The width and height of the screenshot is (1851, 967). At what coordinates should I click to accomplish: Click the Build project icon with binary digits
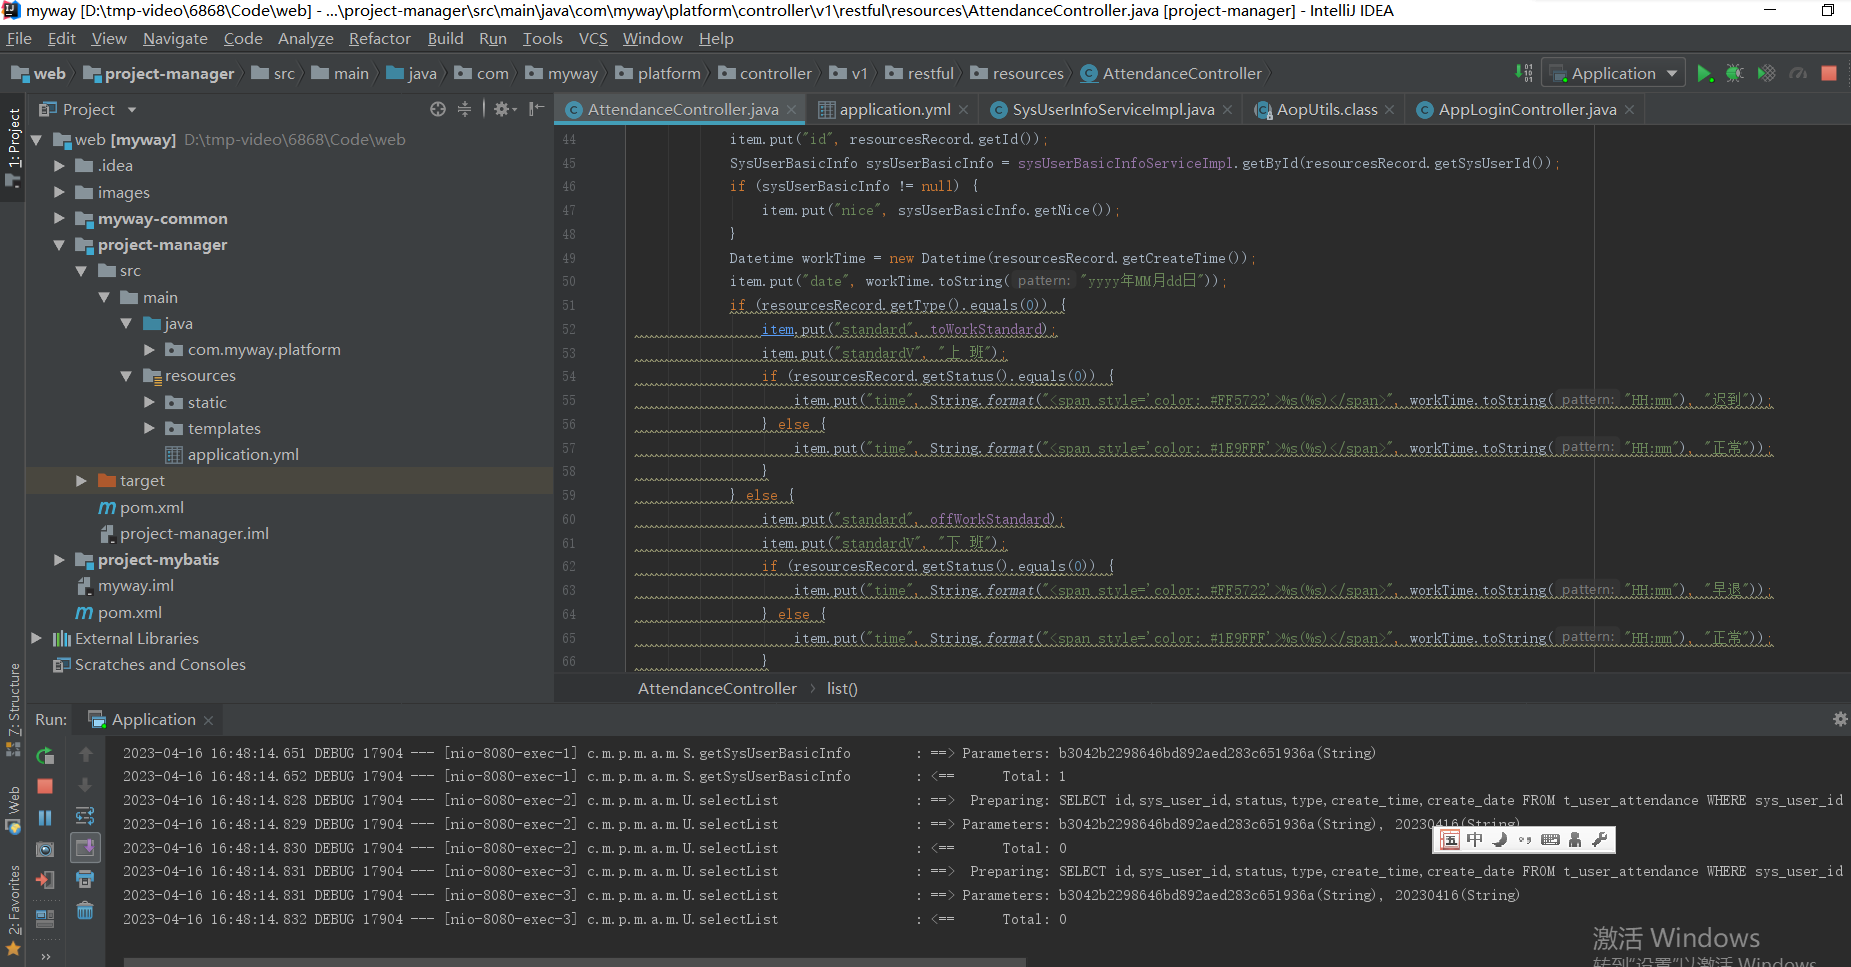(1524, 73)
